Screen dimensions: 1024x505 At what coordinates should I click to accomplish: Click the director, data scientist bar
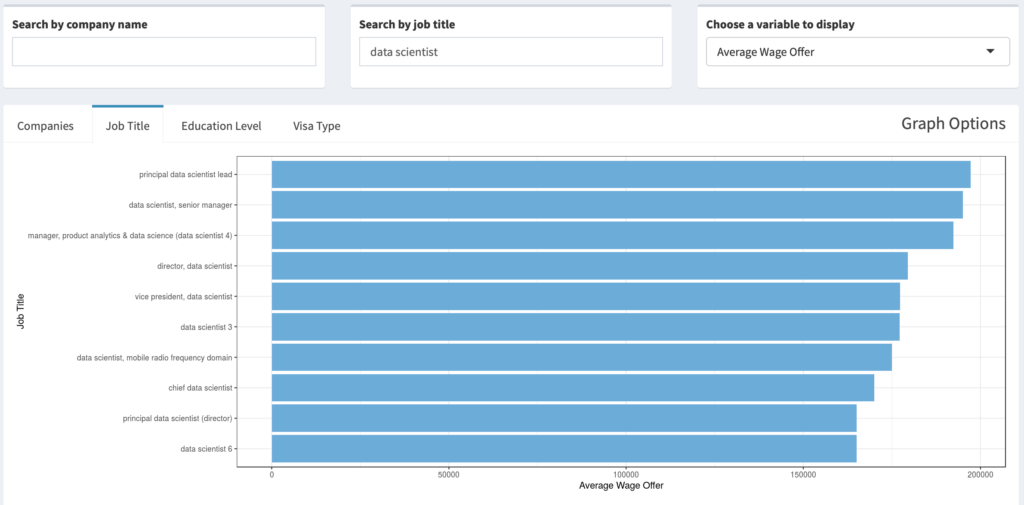click(590, 266)
